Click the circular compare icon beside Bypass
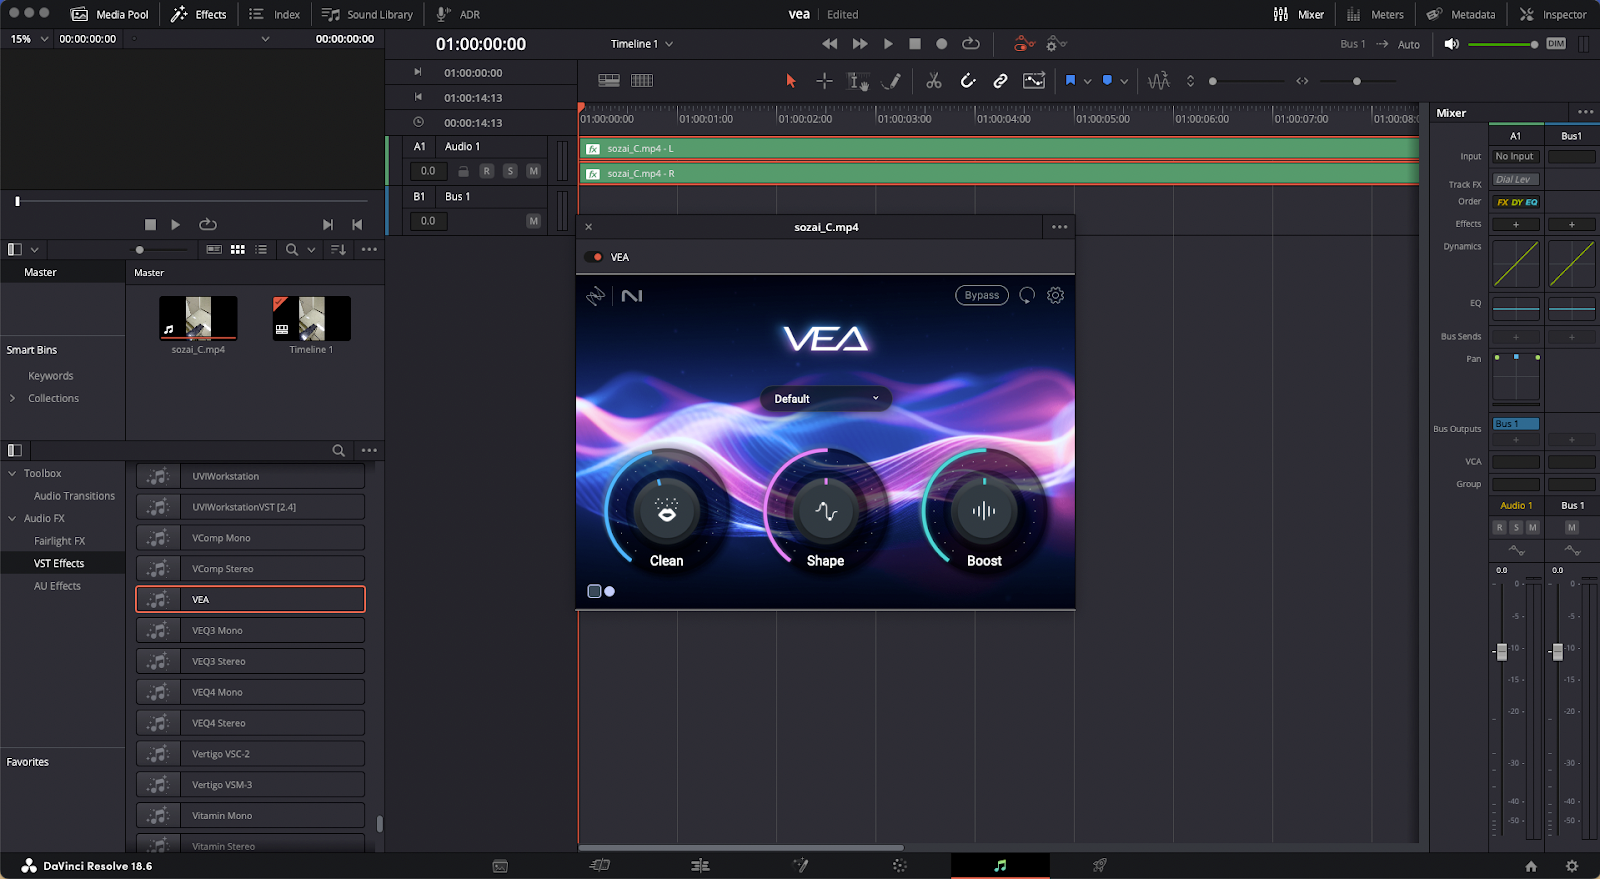Image resolution: width=1600 pixels, height=879 pixels. 1027,295
